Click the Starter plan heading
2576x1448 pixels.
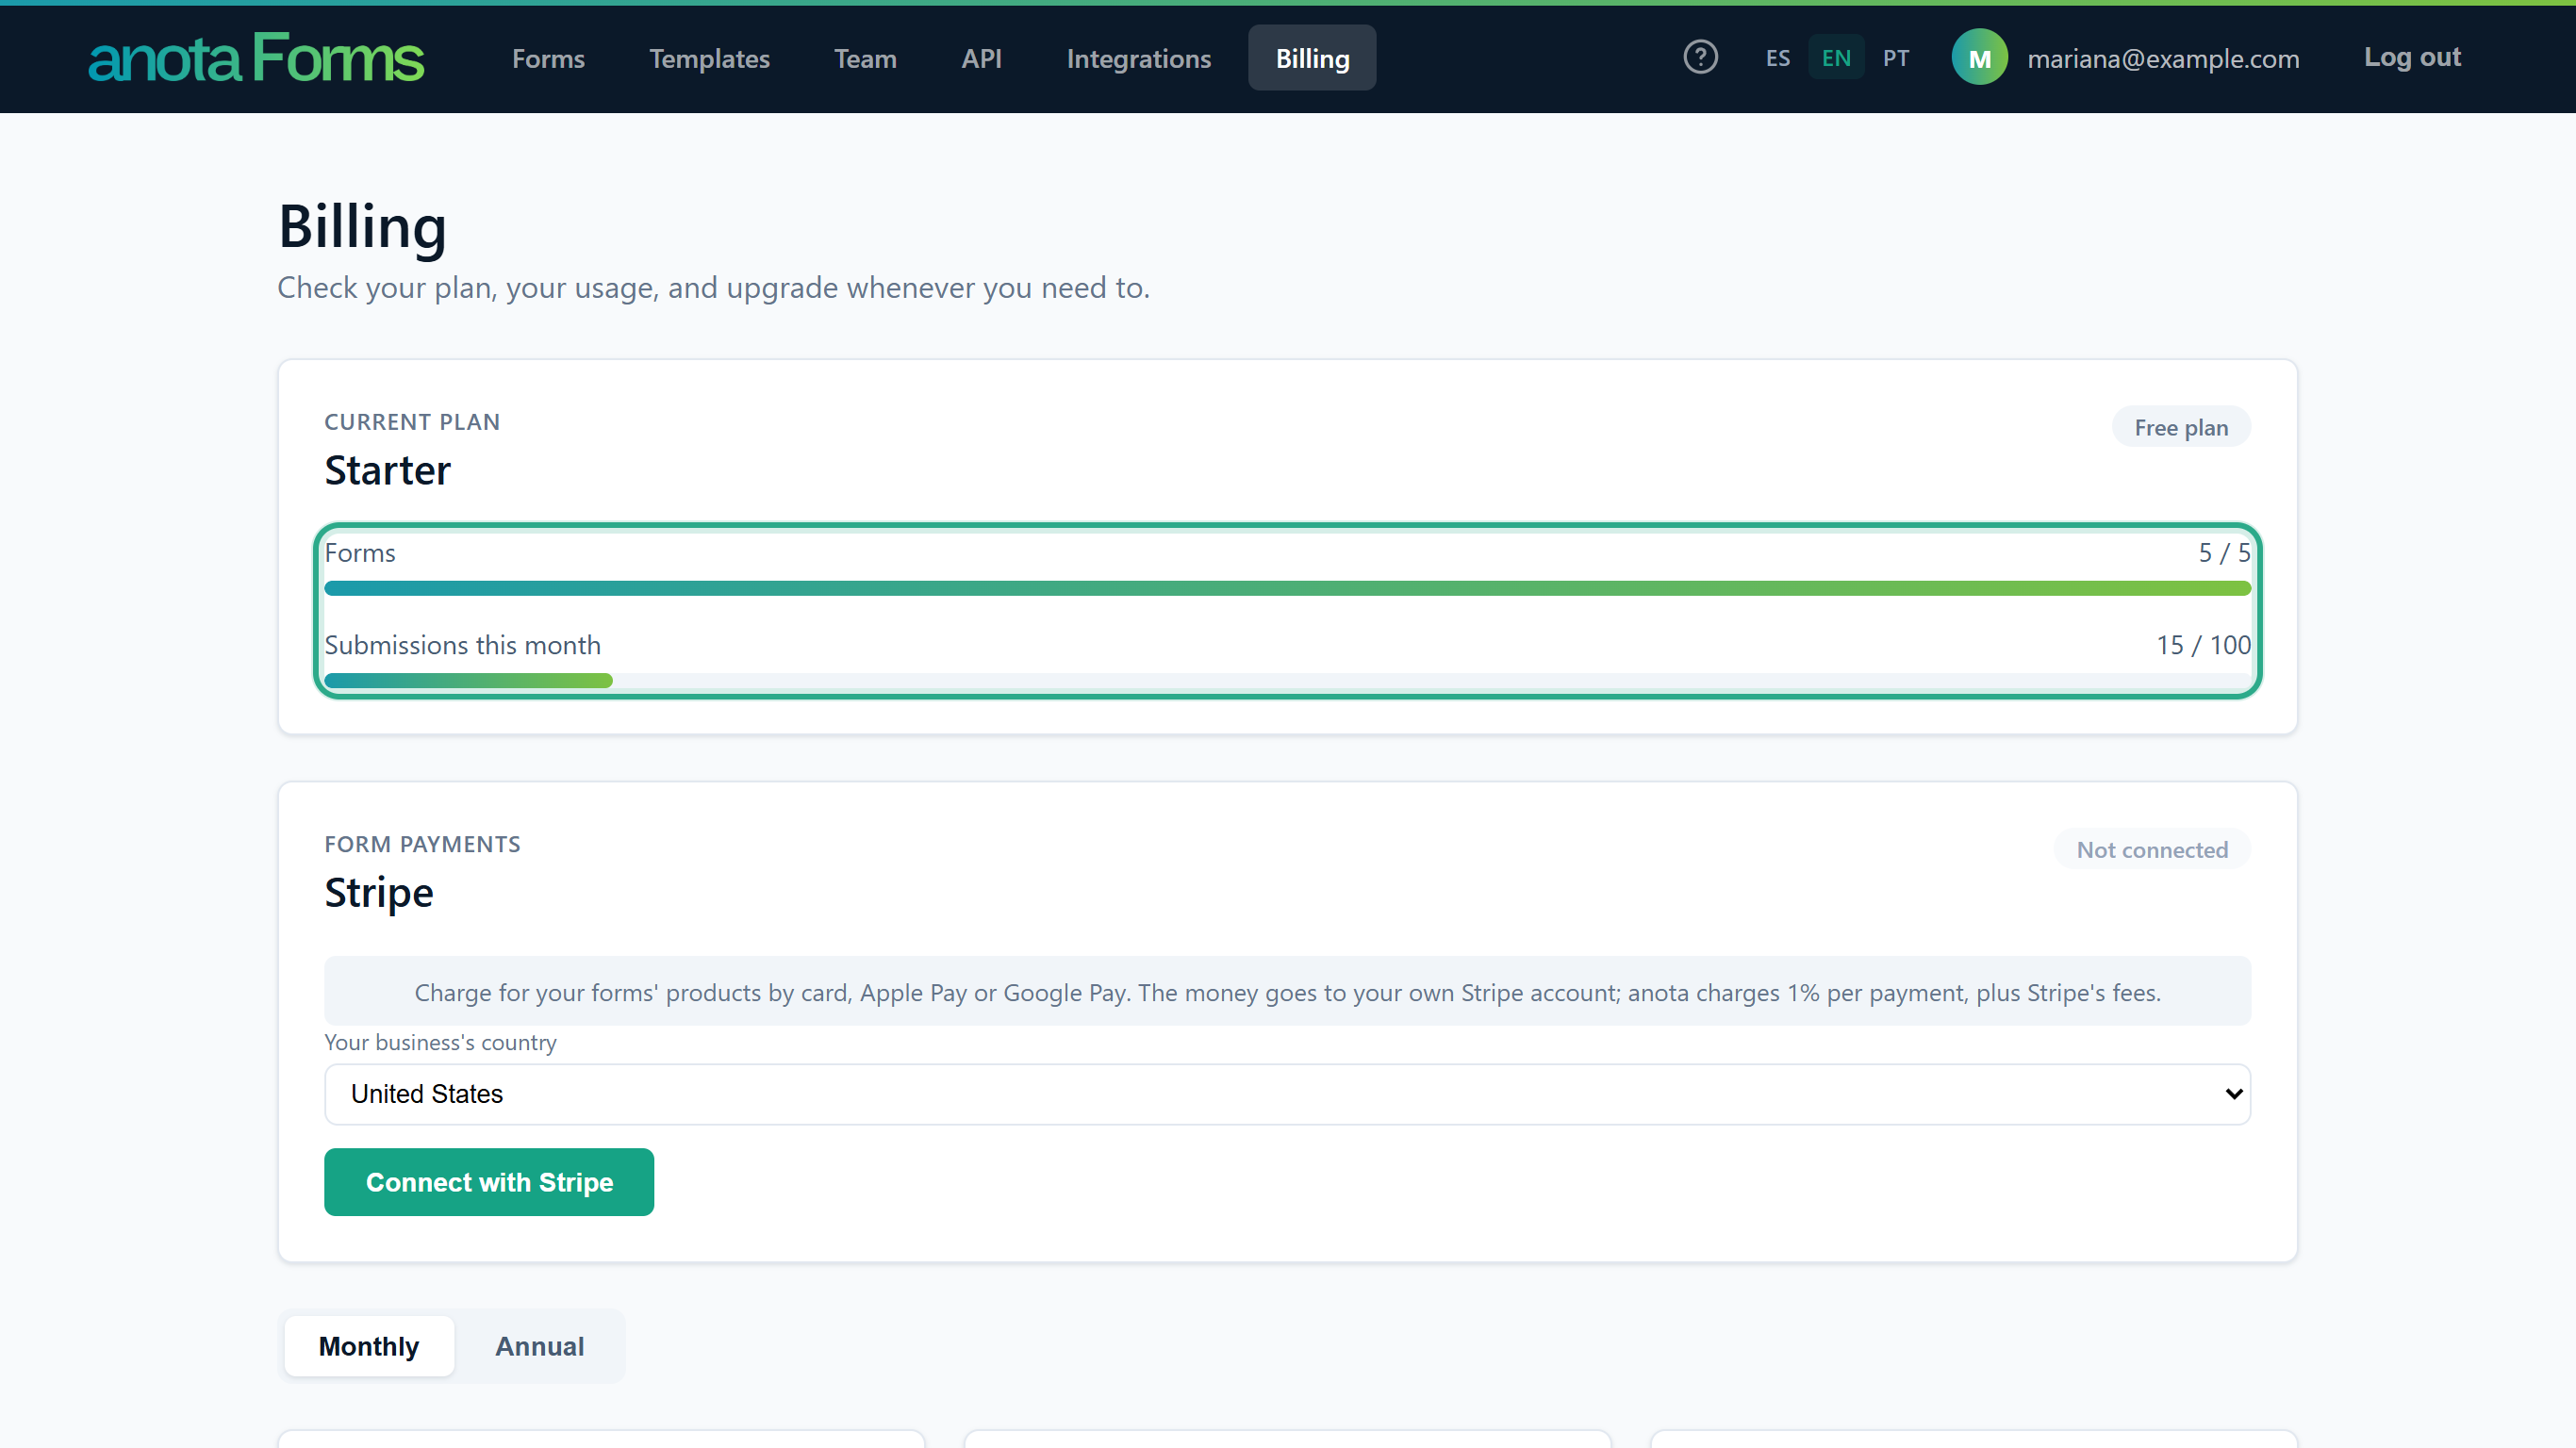387,470
